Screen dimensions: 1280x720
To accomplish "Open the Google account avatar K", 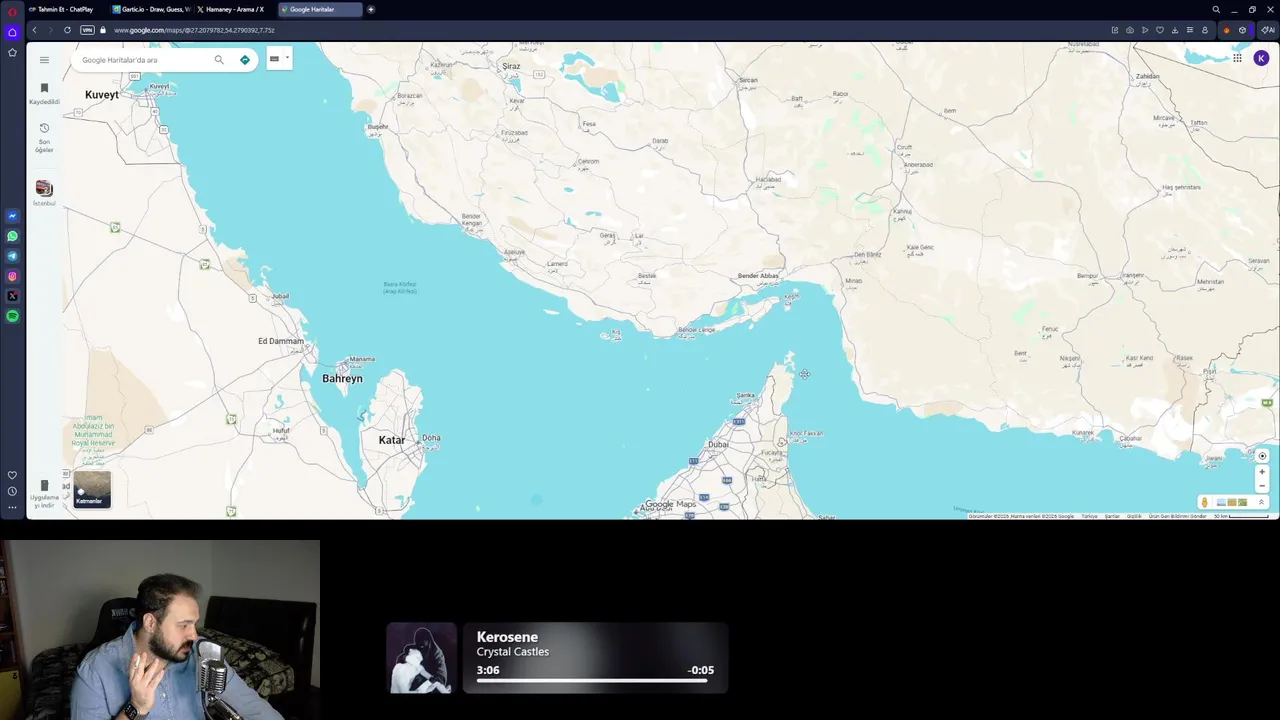I will 1261,58.
